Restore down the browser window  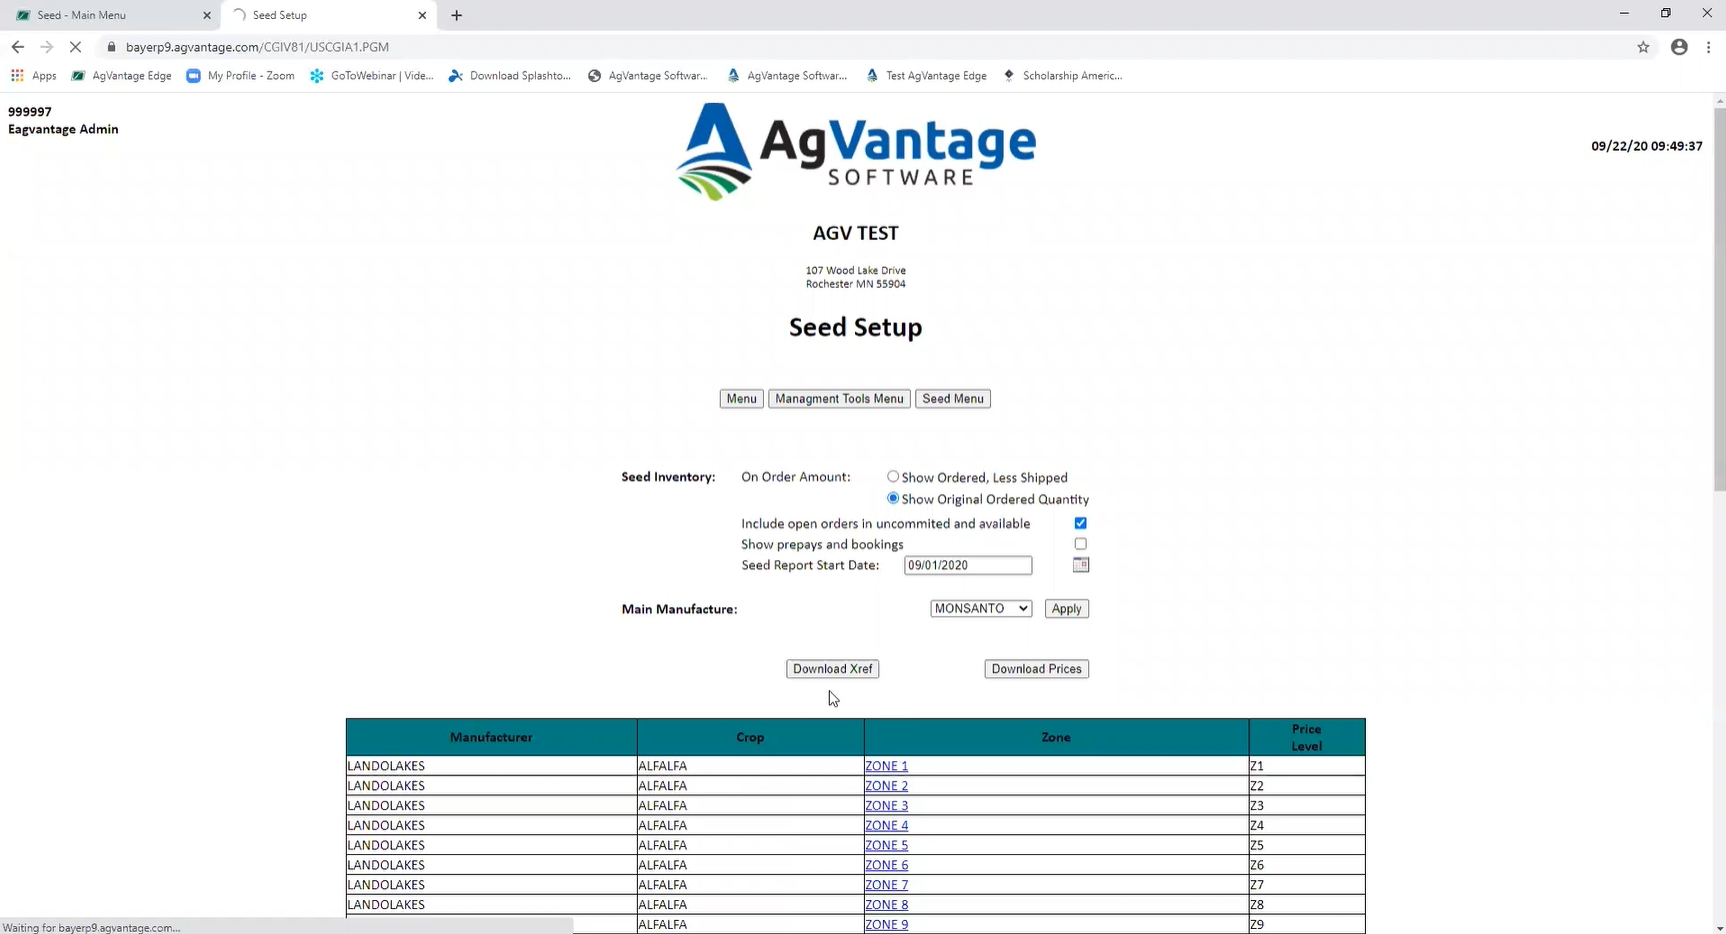point(1665,13)
